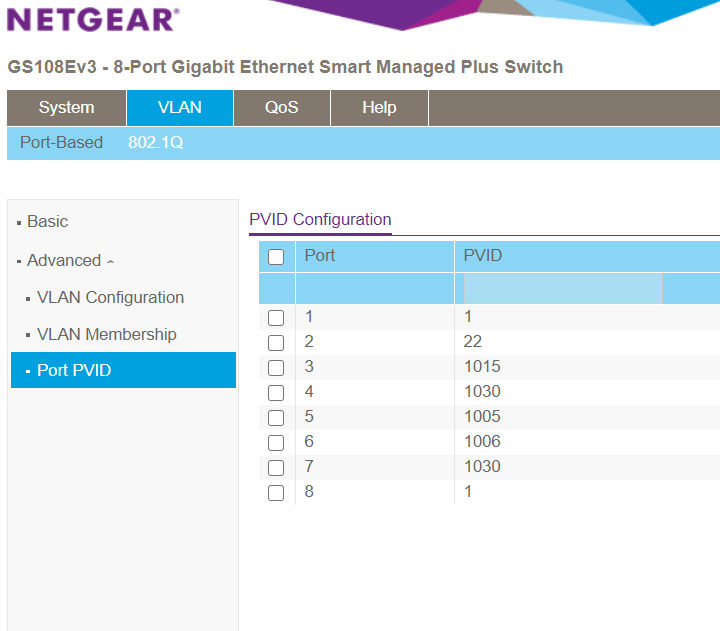Open VLAN Configuration page
The width and height of the screenshot is (720, 631).
coord(110,298)
